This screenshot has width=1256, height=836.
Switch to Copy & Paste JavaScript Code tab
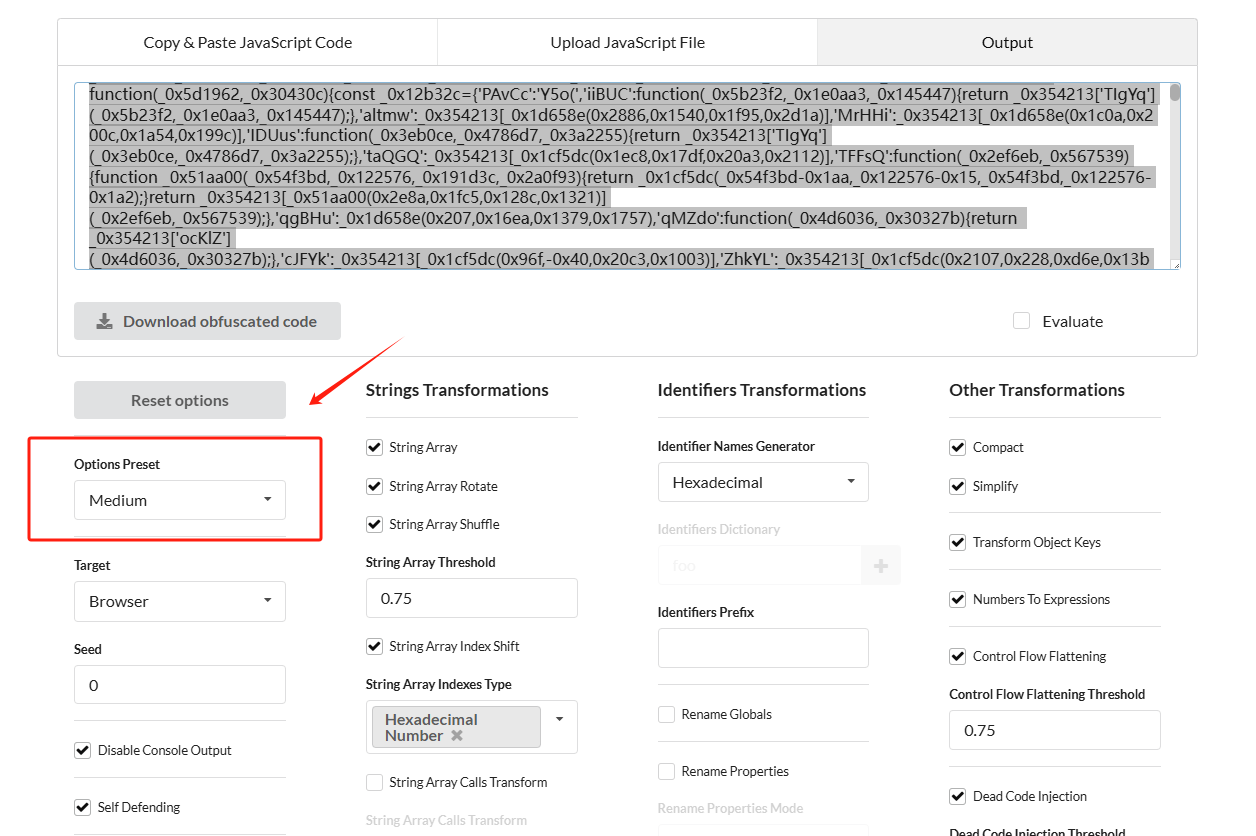(248, 42)
